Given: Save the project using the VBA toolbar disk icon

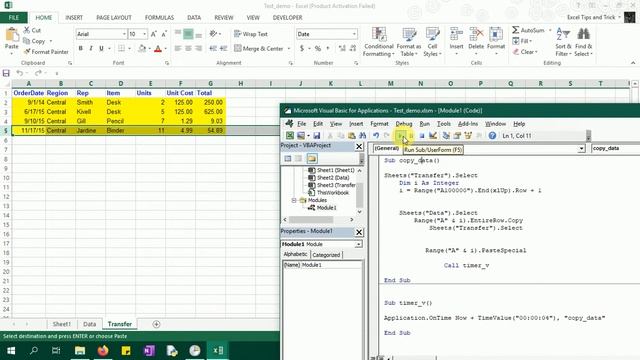Looking at the screenshot, I should 317,136.
